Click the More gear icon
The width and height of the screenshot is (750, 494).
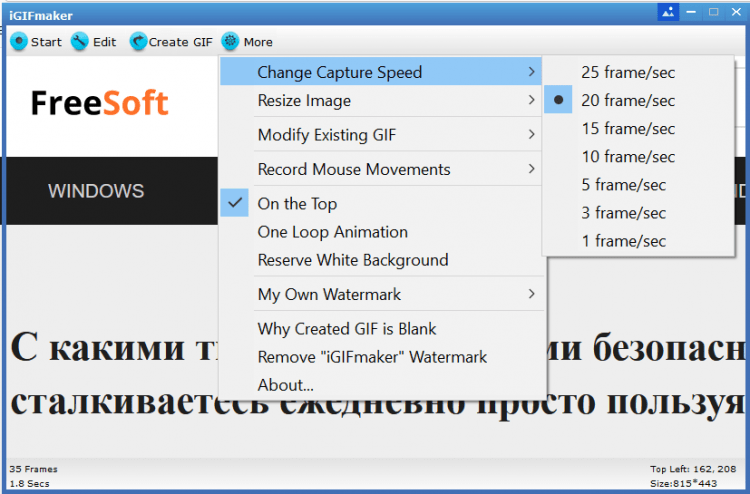pyautogui.click(x=230, y=42)
